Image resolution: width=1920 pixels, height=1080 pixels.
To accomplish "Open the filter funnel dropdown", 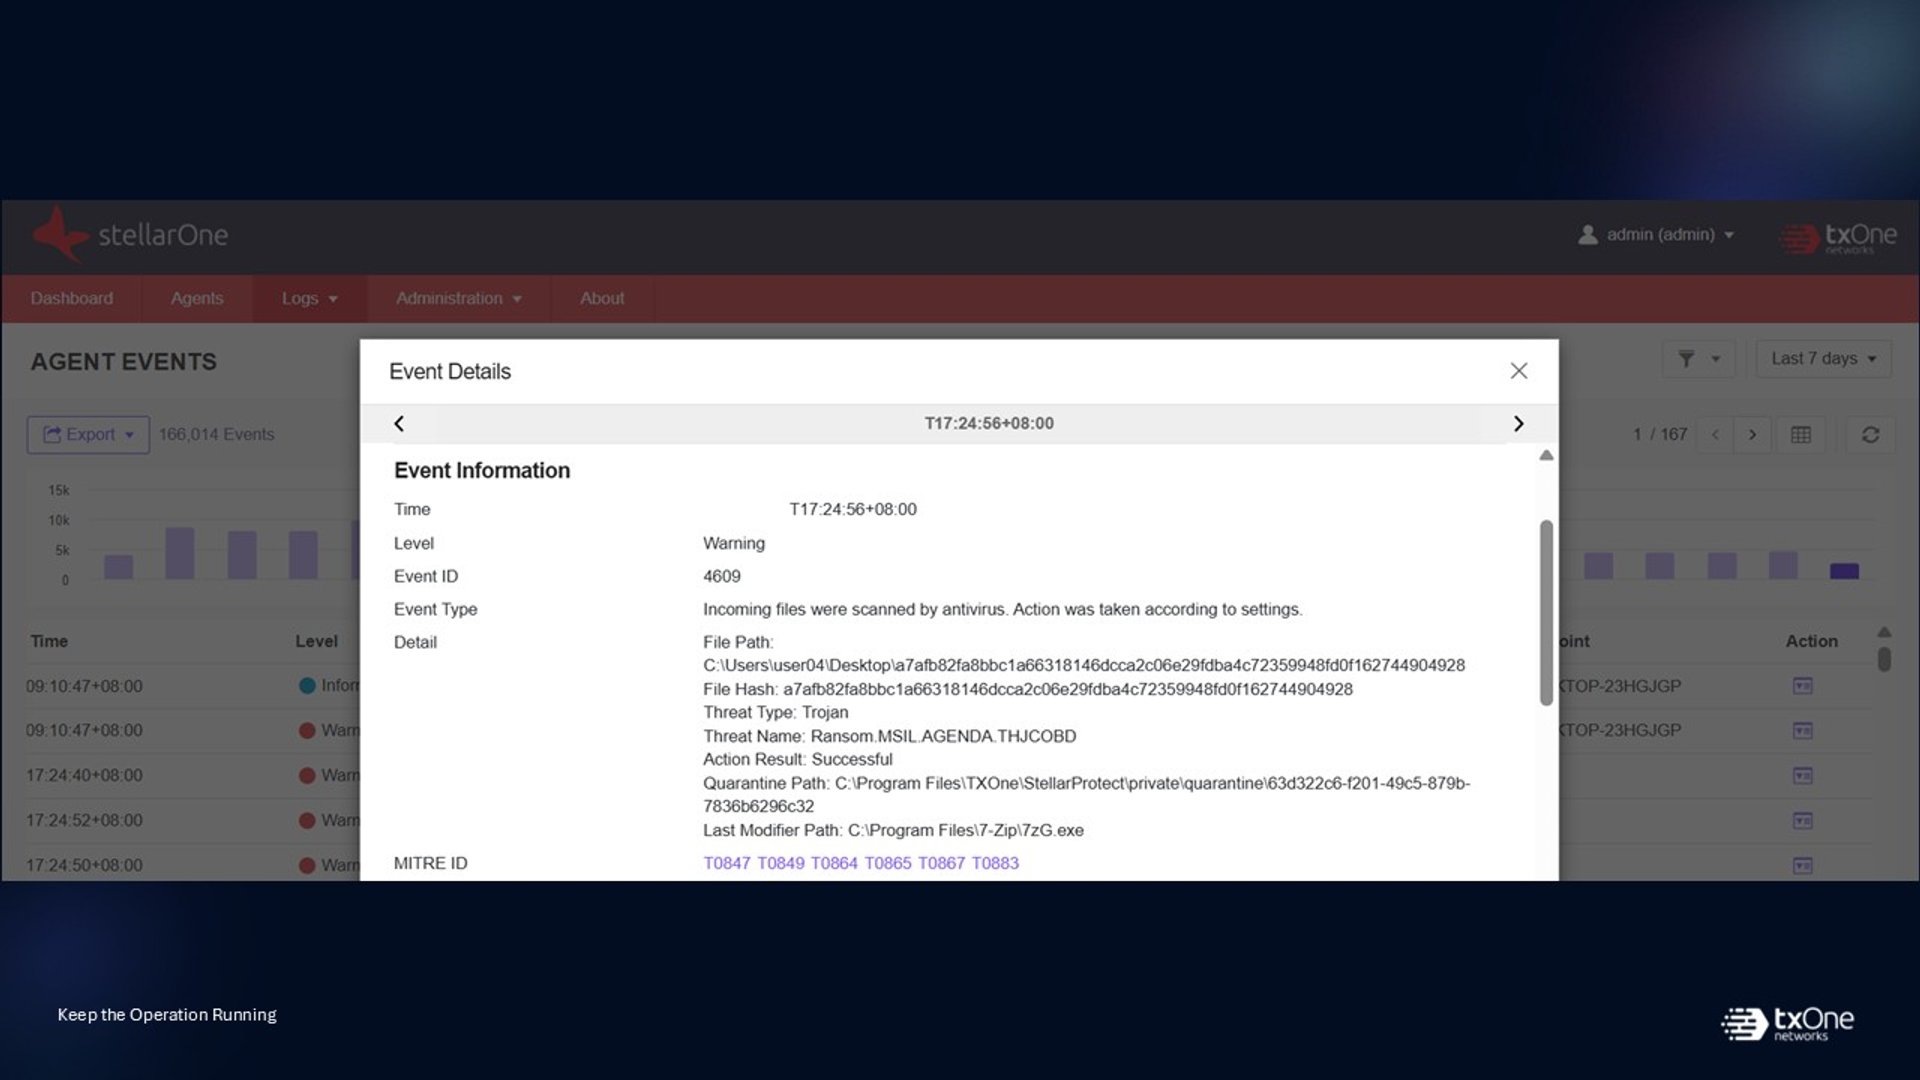I will pos(1698,359).
